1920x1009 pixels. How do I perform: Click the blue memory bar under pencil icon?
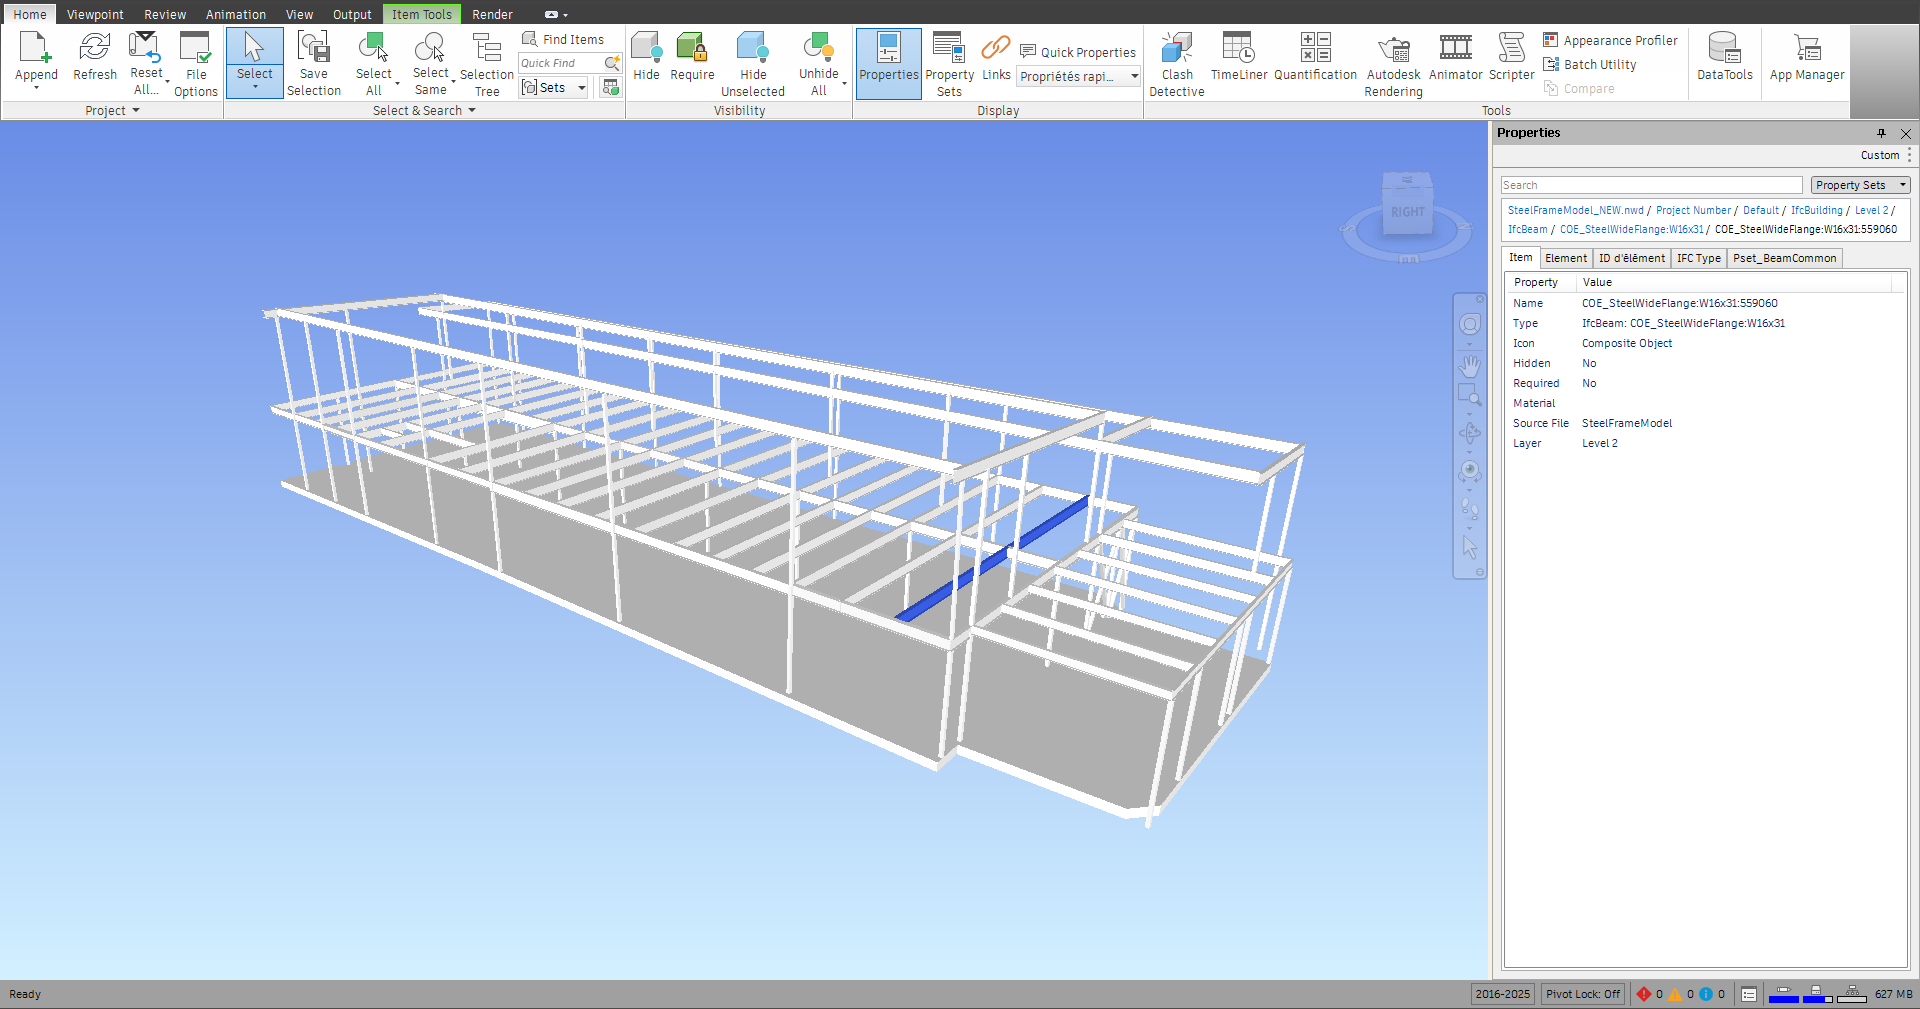1783,998
